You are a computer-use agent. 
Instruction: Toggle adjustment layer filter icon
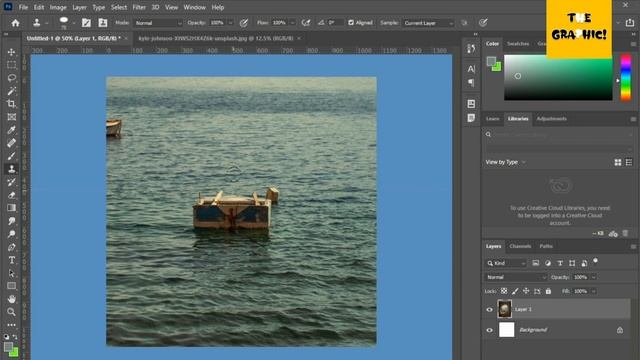pos(548,263)
